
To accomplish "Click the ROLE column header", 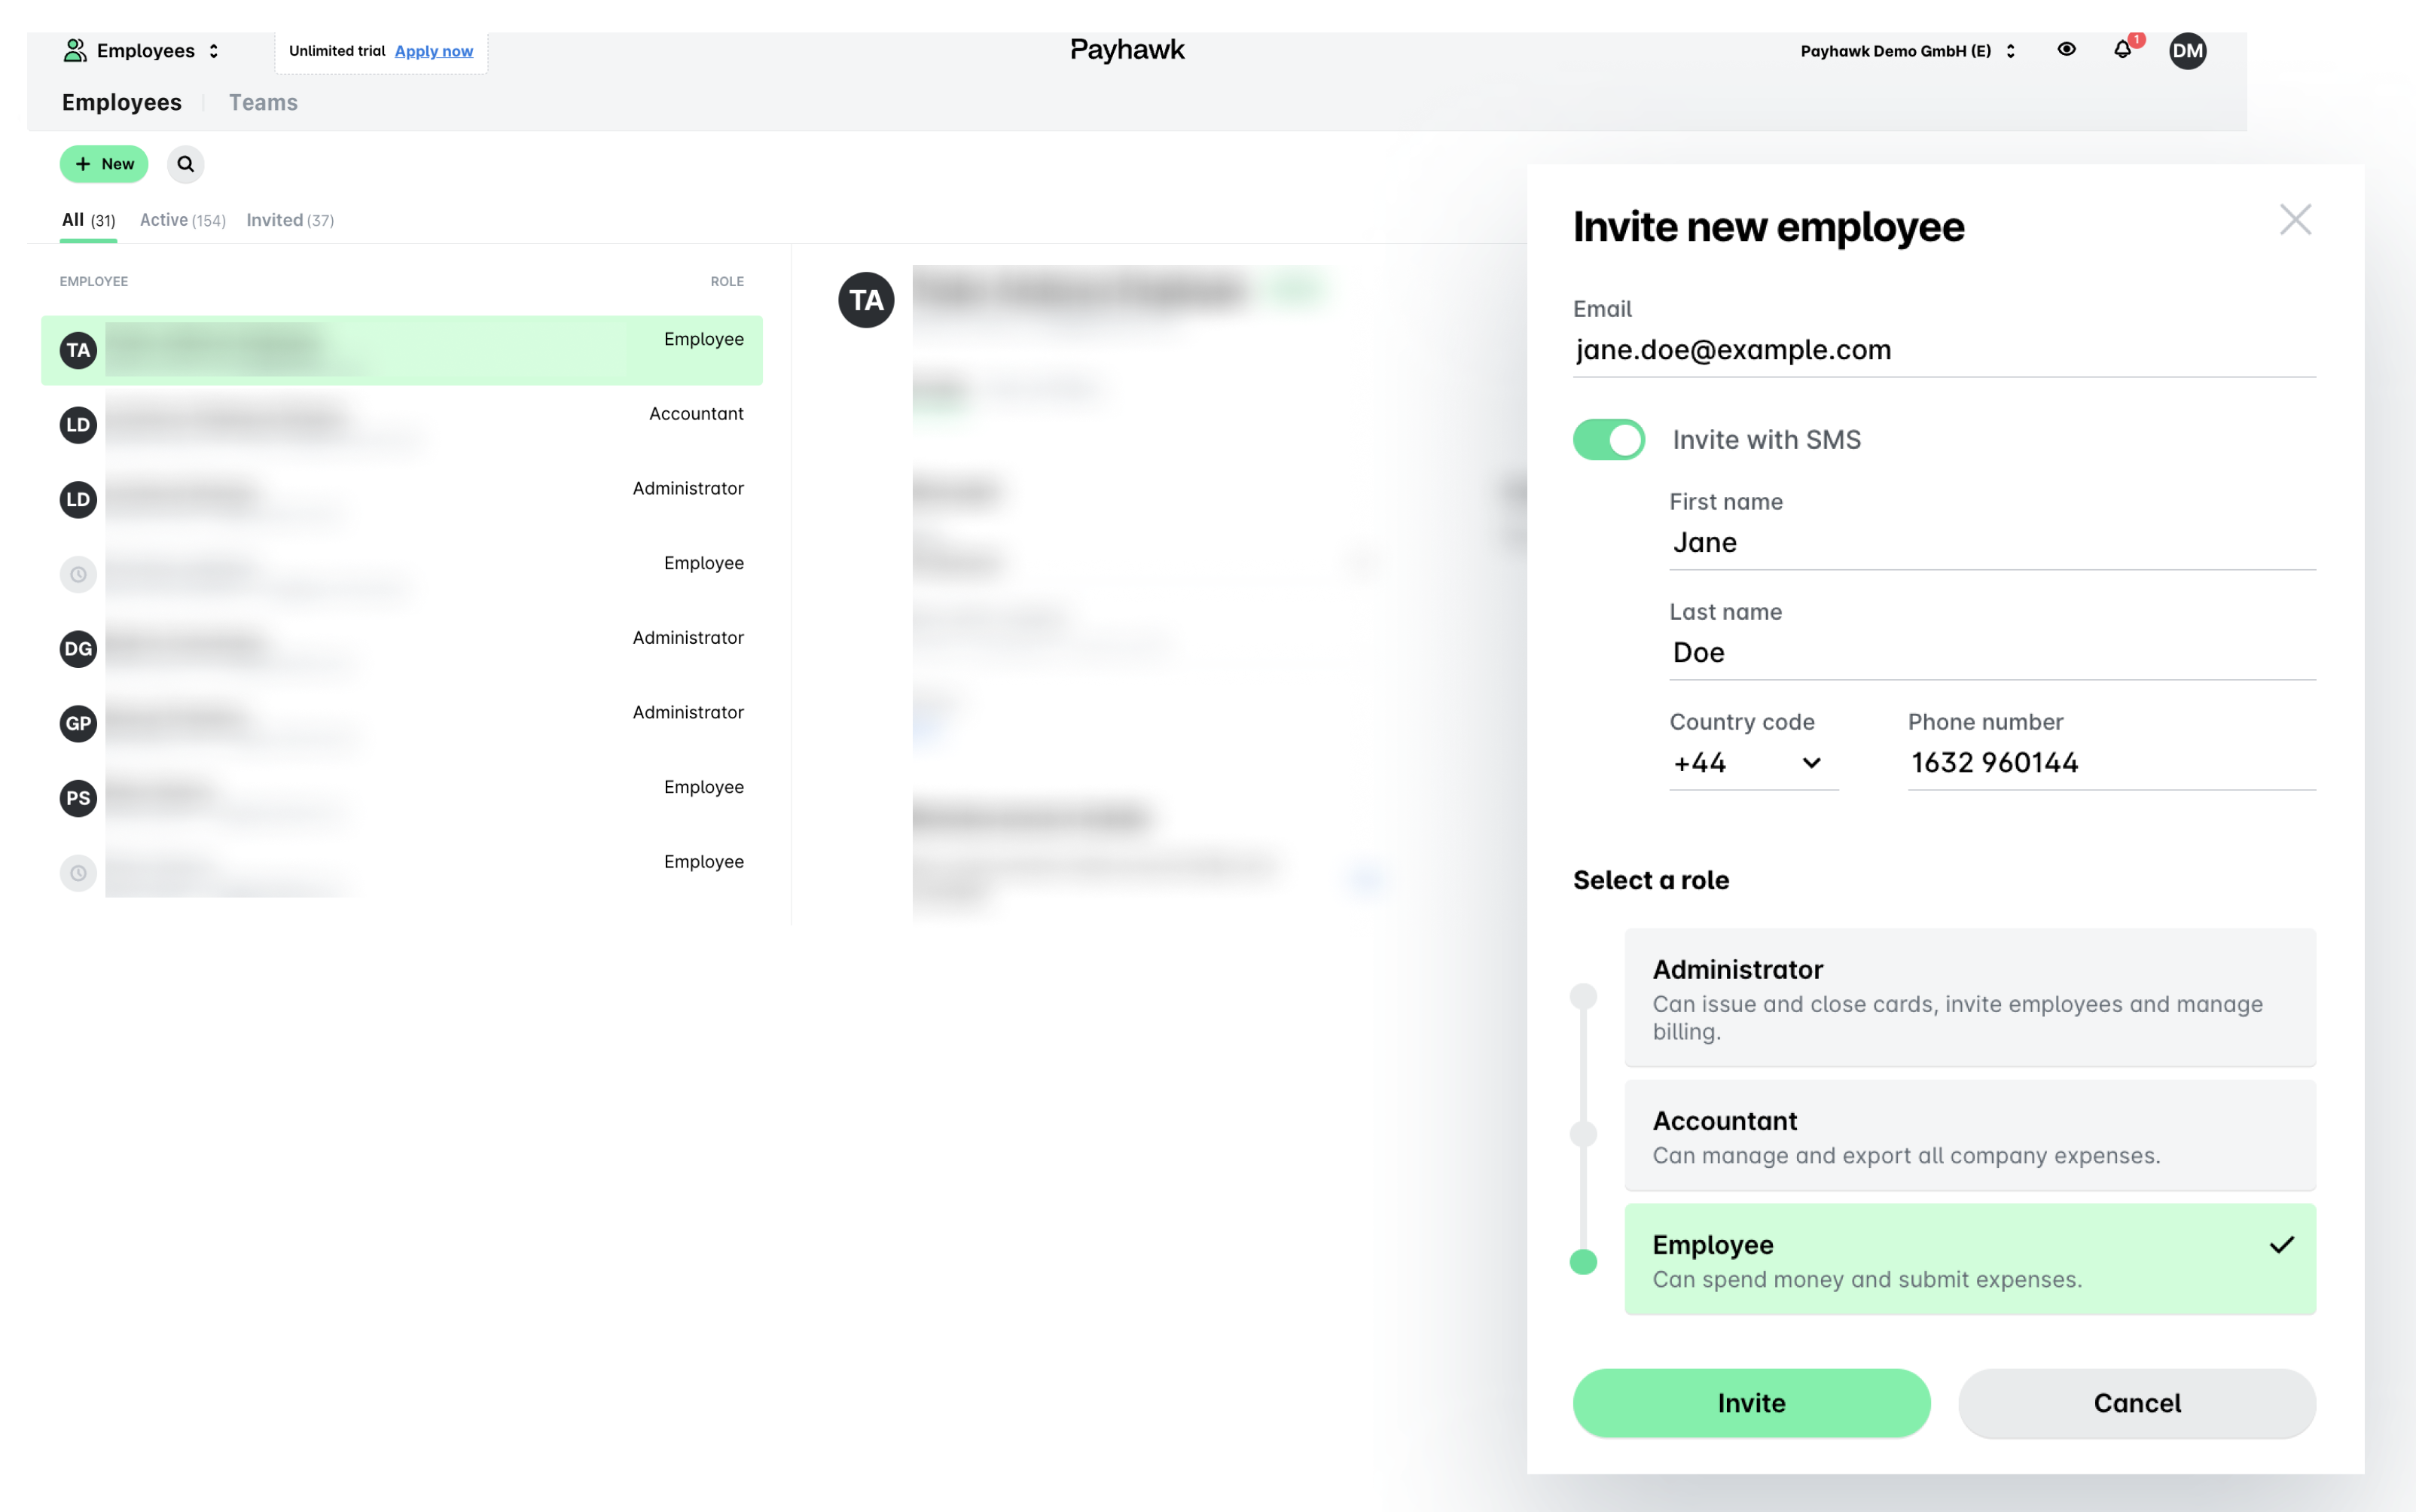I will (727, 282).
